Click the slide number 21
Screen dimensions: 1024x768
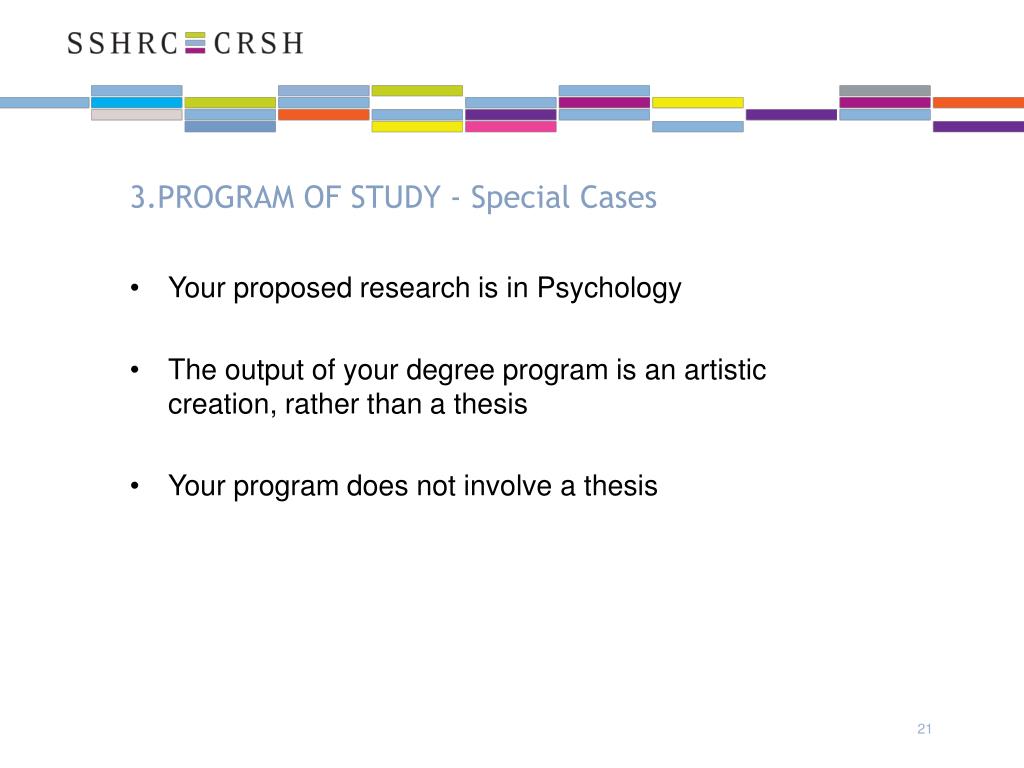pyautogui.click(x=924, y=729)
